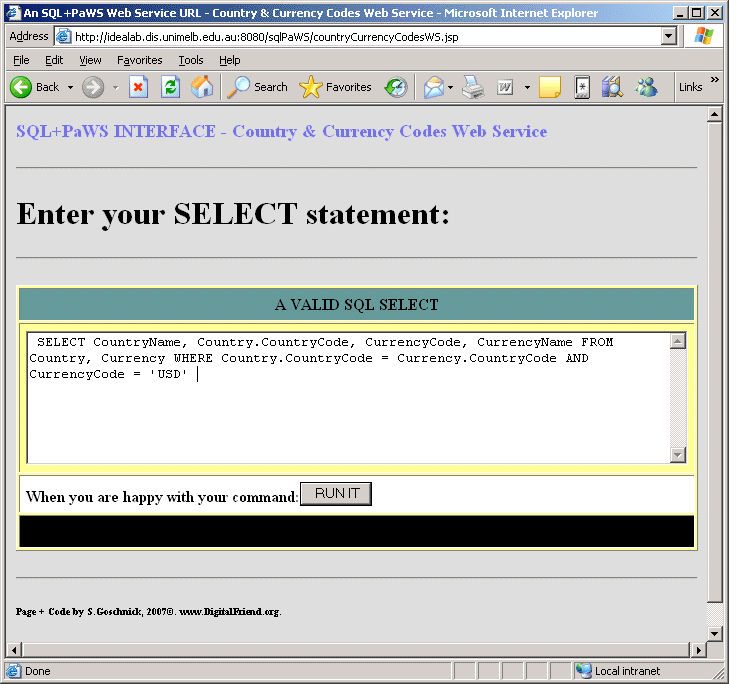Click the handheld device toolbar icon
This screenshot has width=747, height=684.
coord(582,88)
